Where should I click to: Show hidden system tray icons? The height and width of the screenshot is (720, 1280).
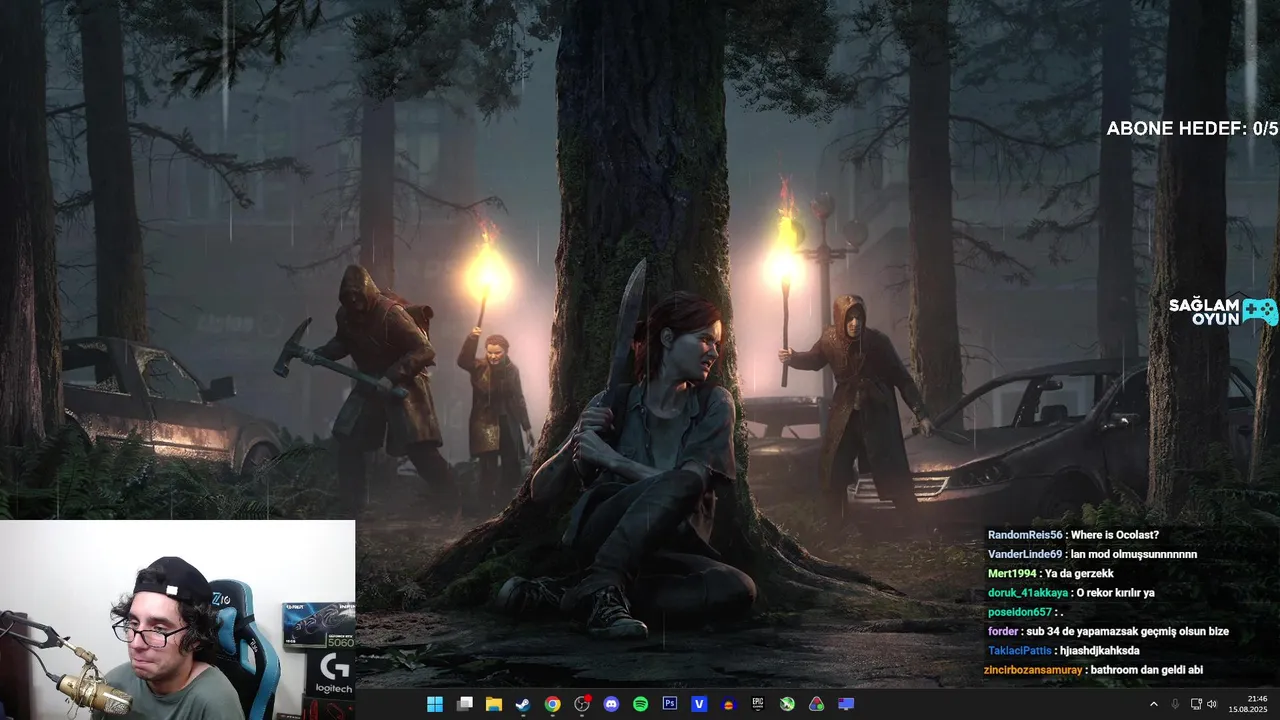(x=1153, y=704)
